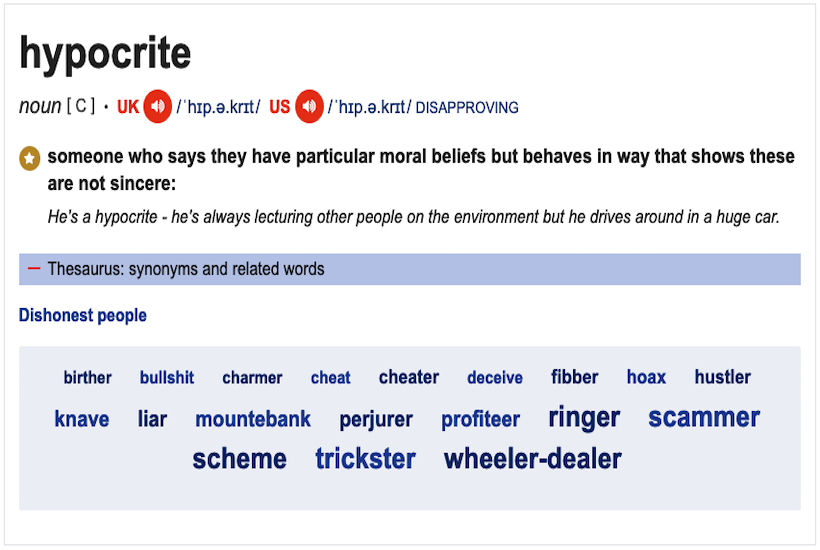Open the mountebank entry
Screen dimensions: 820x550
pos(253,419)
